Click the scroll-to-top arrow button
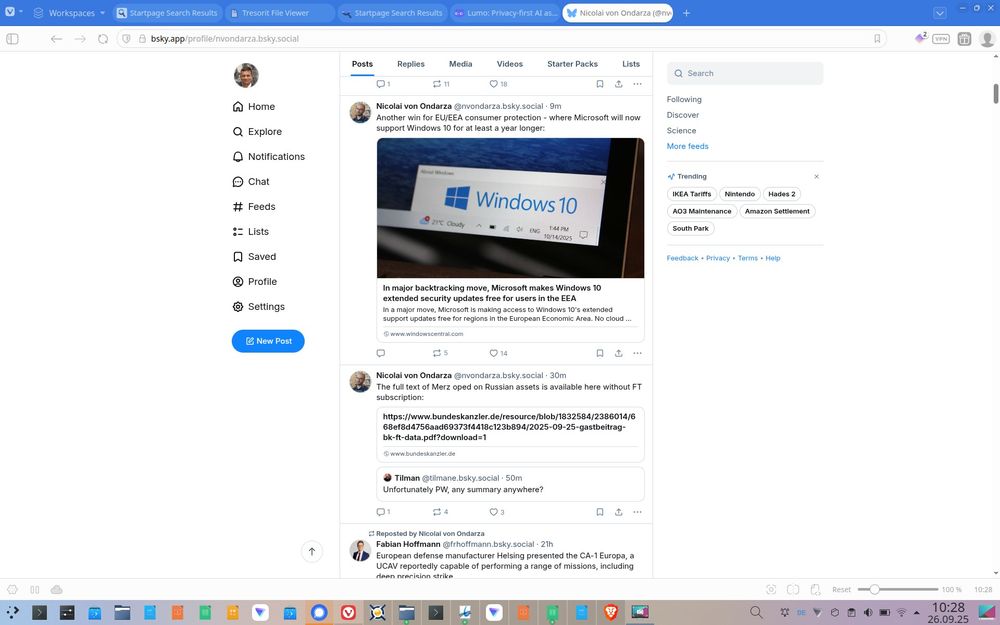The width and height of the screenshot is (1000, 625). click(x=312, y=552)
